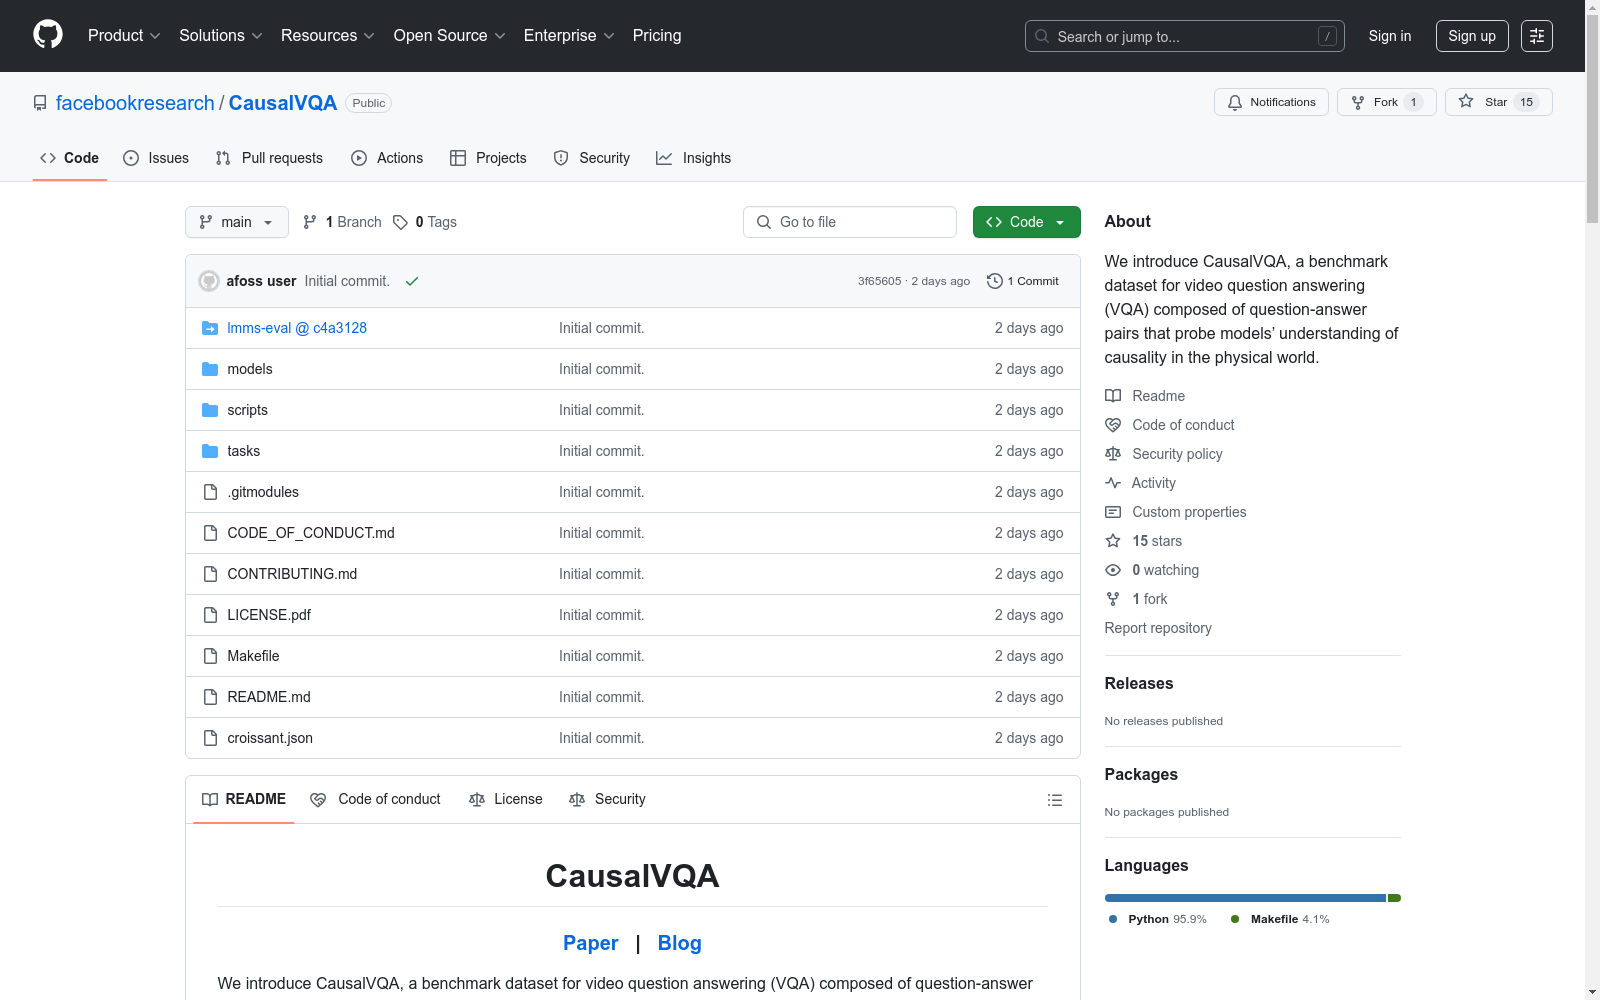Screen dimensions: 1600x1000
Task: Click the Sign up button
Action: [1472, 36]
